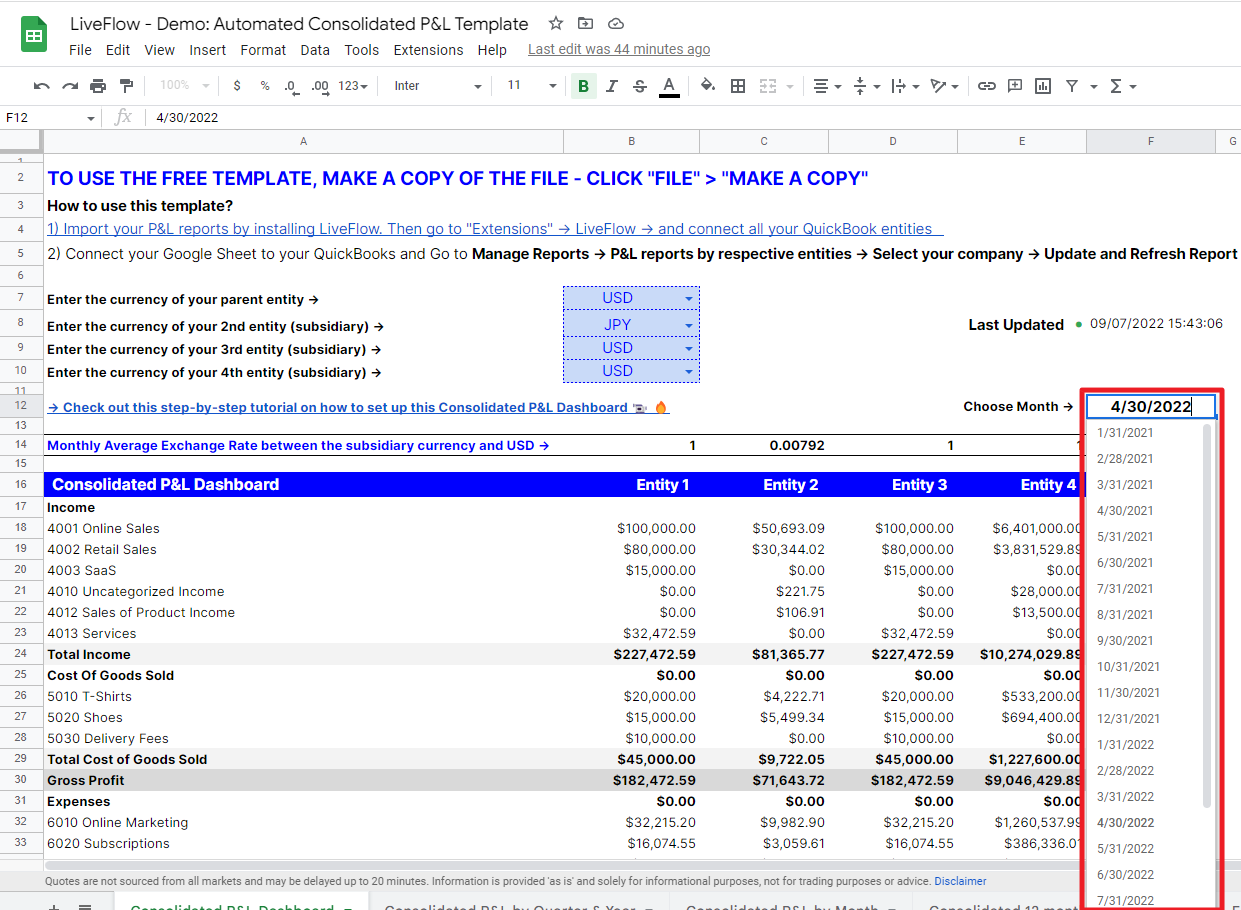Screen dimensions: 1241x910
Task: Star this spreadsheet document
Action: [556, 23]
